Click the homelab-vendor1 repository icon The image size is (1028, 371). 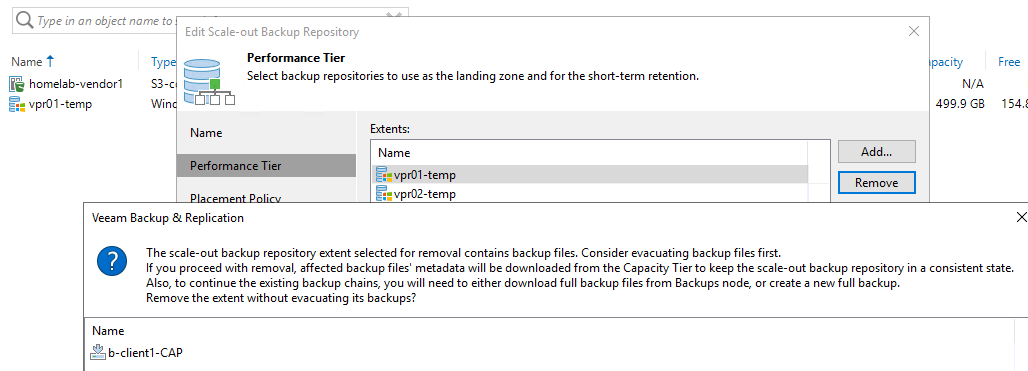tap(16, 83)
